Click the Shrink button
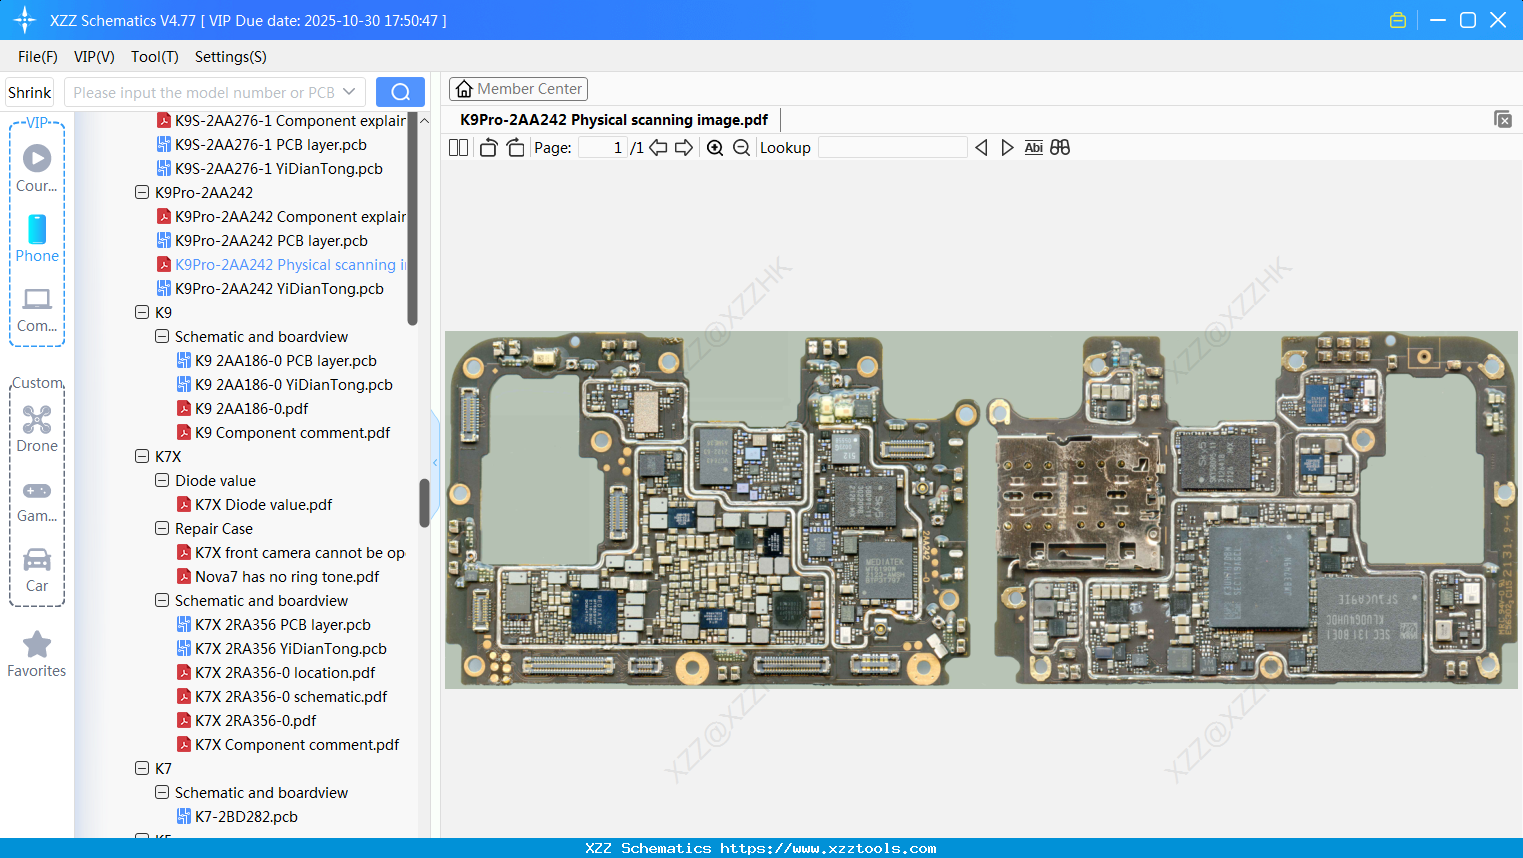Viewport: 1523px width, 858px height. tap(29, 92)
